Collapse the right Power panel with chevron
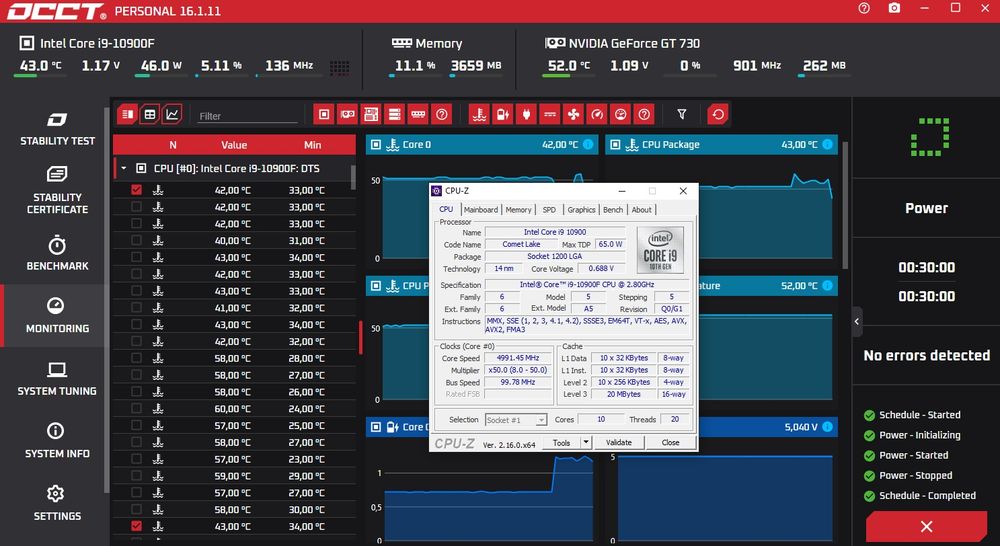This screenshot has height=546, width=1000. (857, 321)
